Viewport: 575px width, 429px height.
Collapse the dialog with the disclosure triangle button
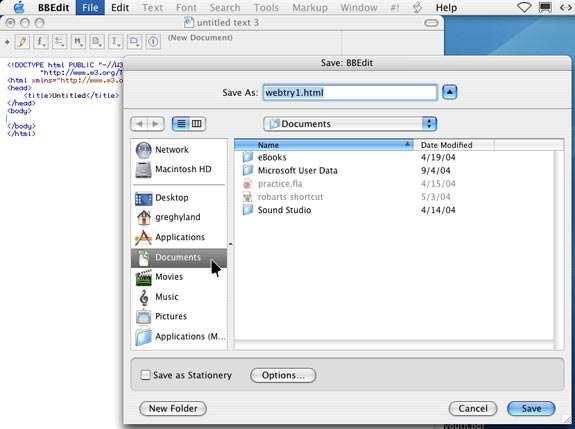coord(450,92)
